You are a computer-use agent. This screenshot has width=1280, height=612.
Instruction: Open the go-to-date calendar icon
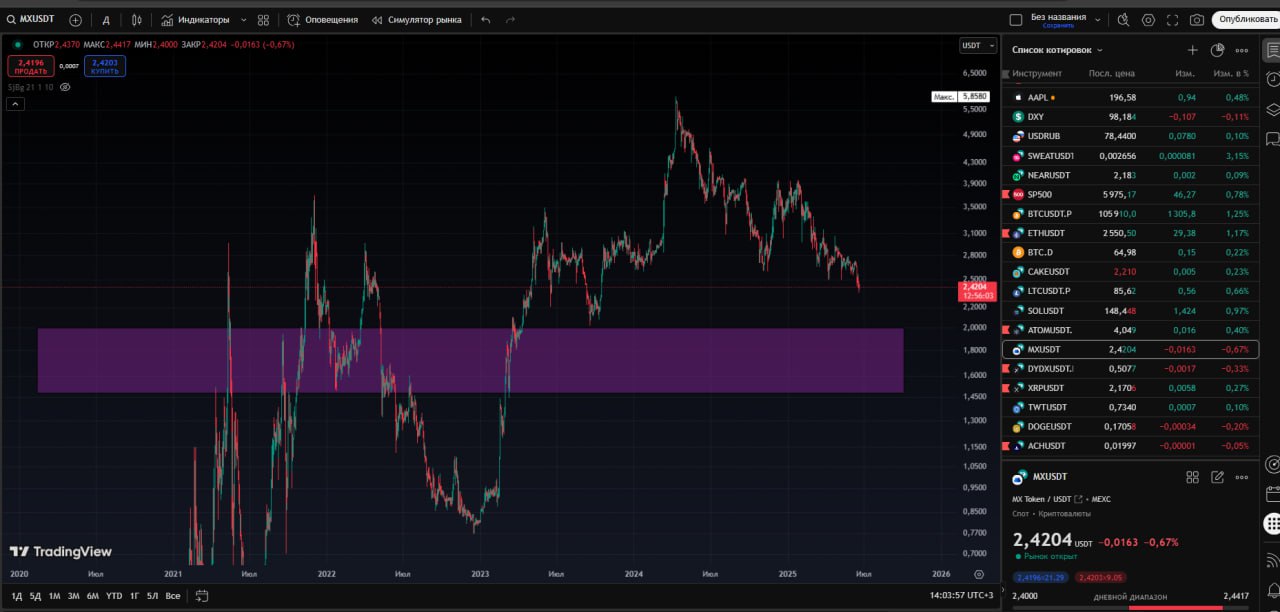[202, 596]
